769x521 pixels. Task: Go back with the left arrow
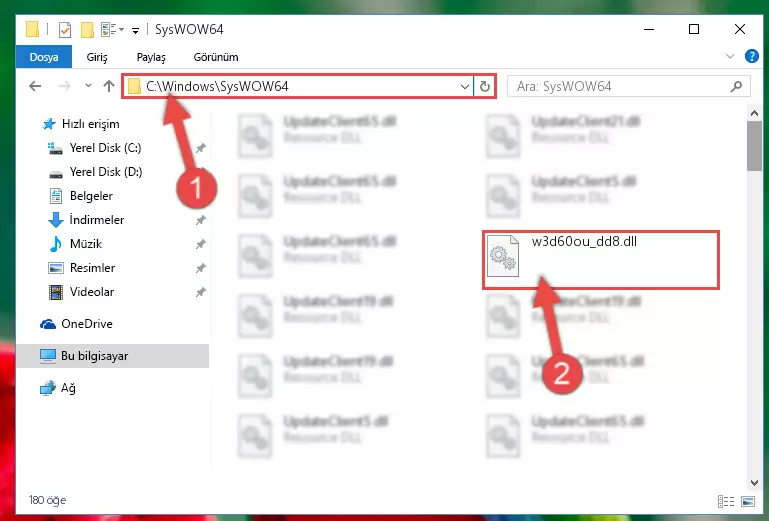35,86
